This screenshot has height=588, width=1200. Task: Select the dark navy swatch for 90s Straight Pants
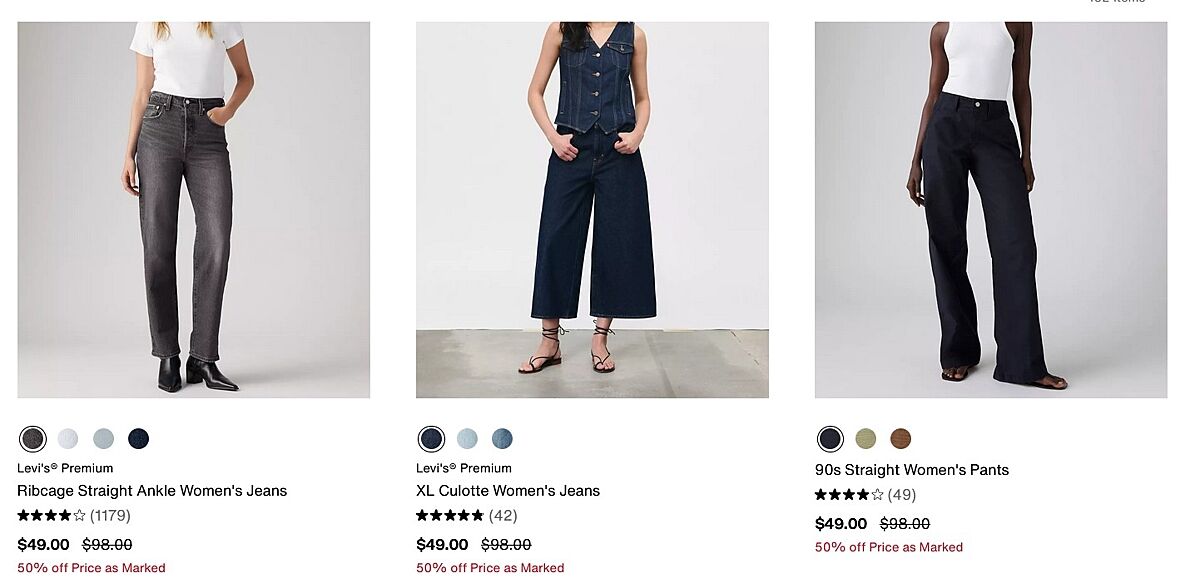[830, 439]
